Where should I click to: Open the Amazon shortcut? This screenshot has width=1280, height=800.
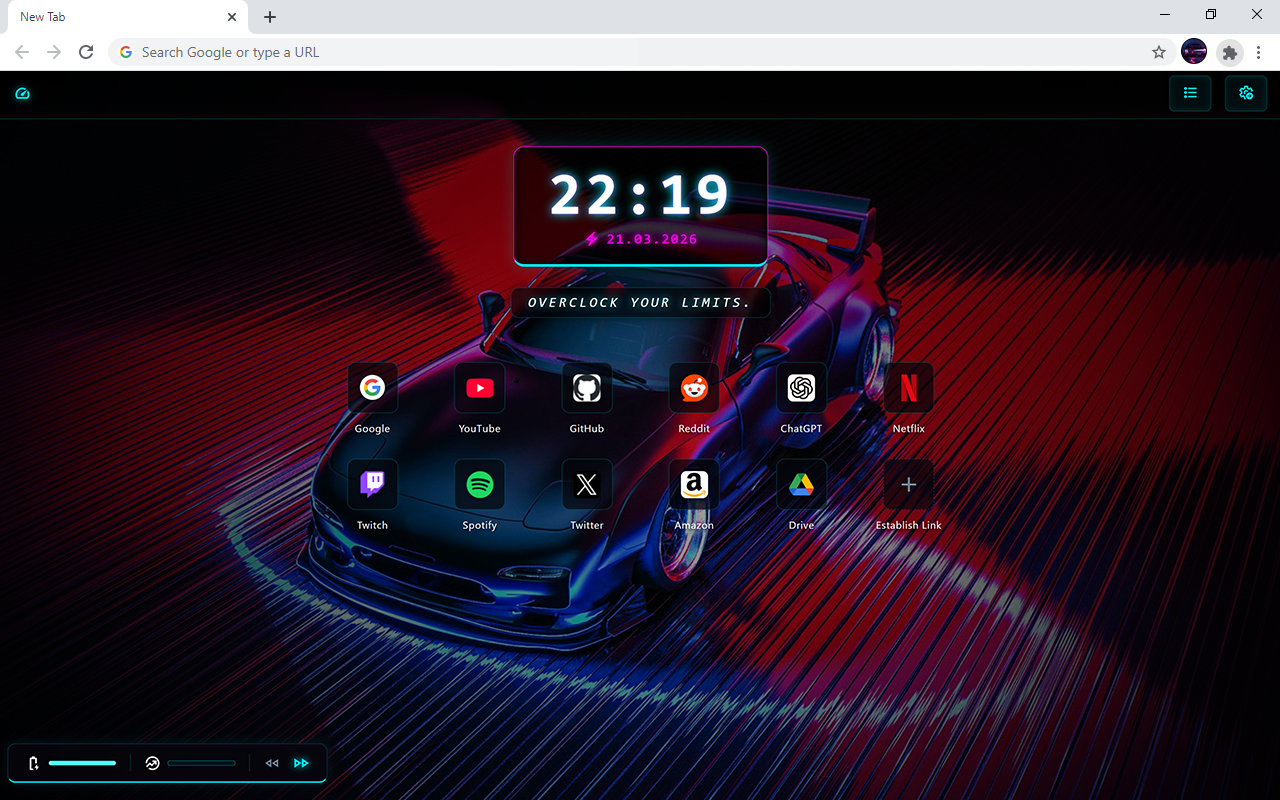[694, 485]
